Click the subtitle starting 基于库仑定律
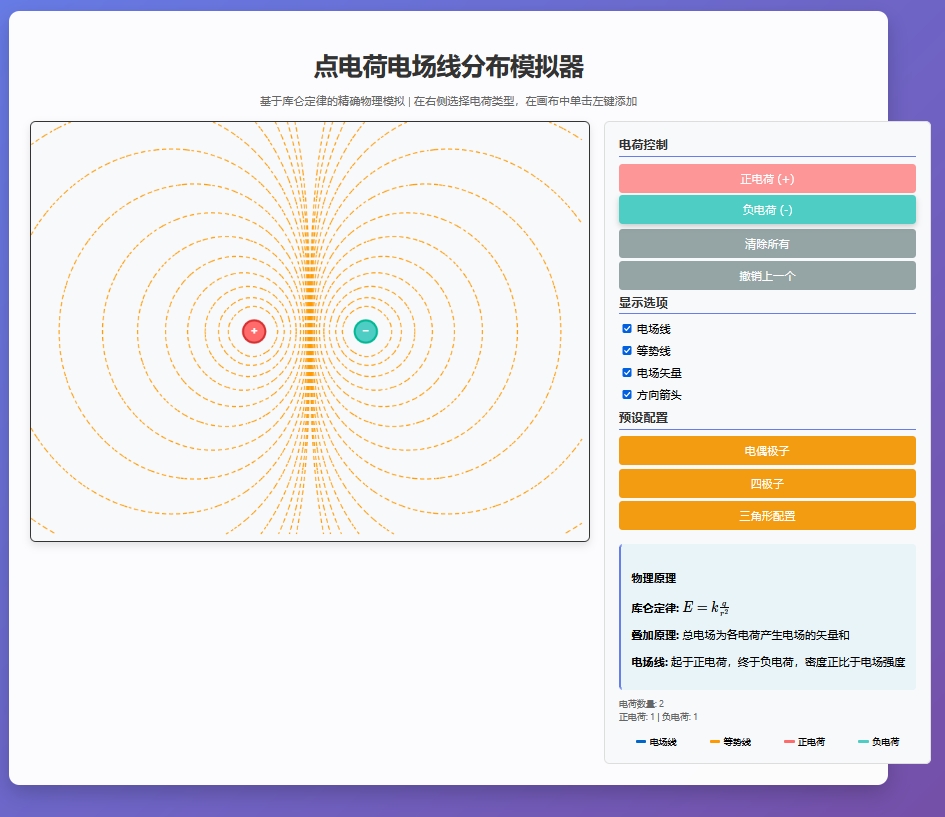Screen dimensions: 945x817 pos(448,101)
